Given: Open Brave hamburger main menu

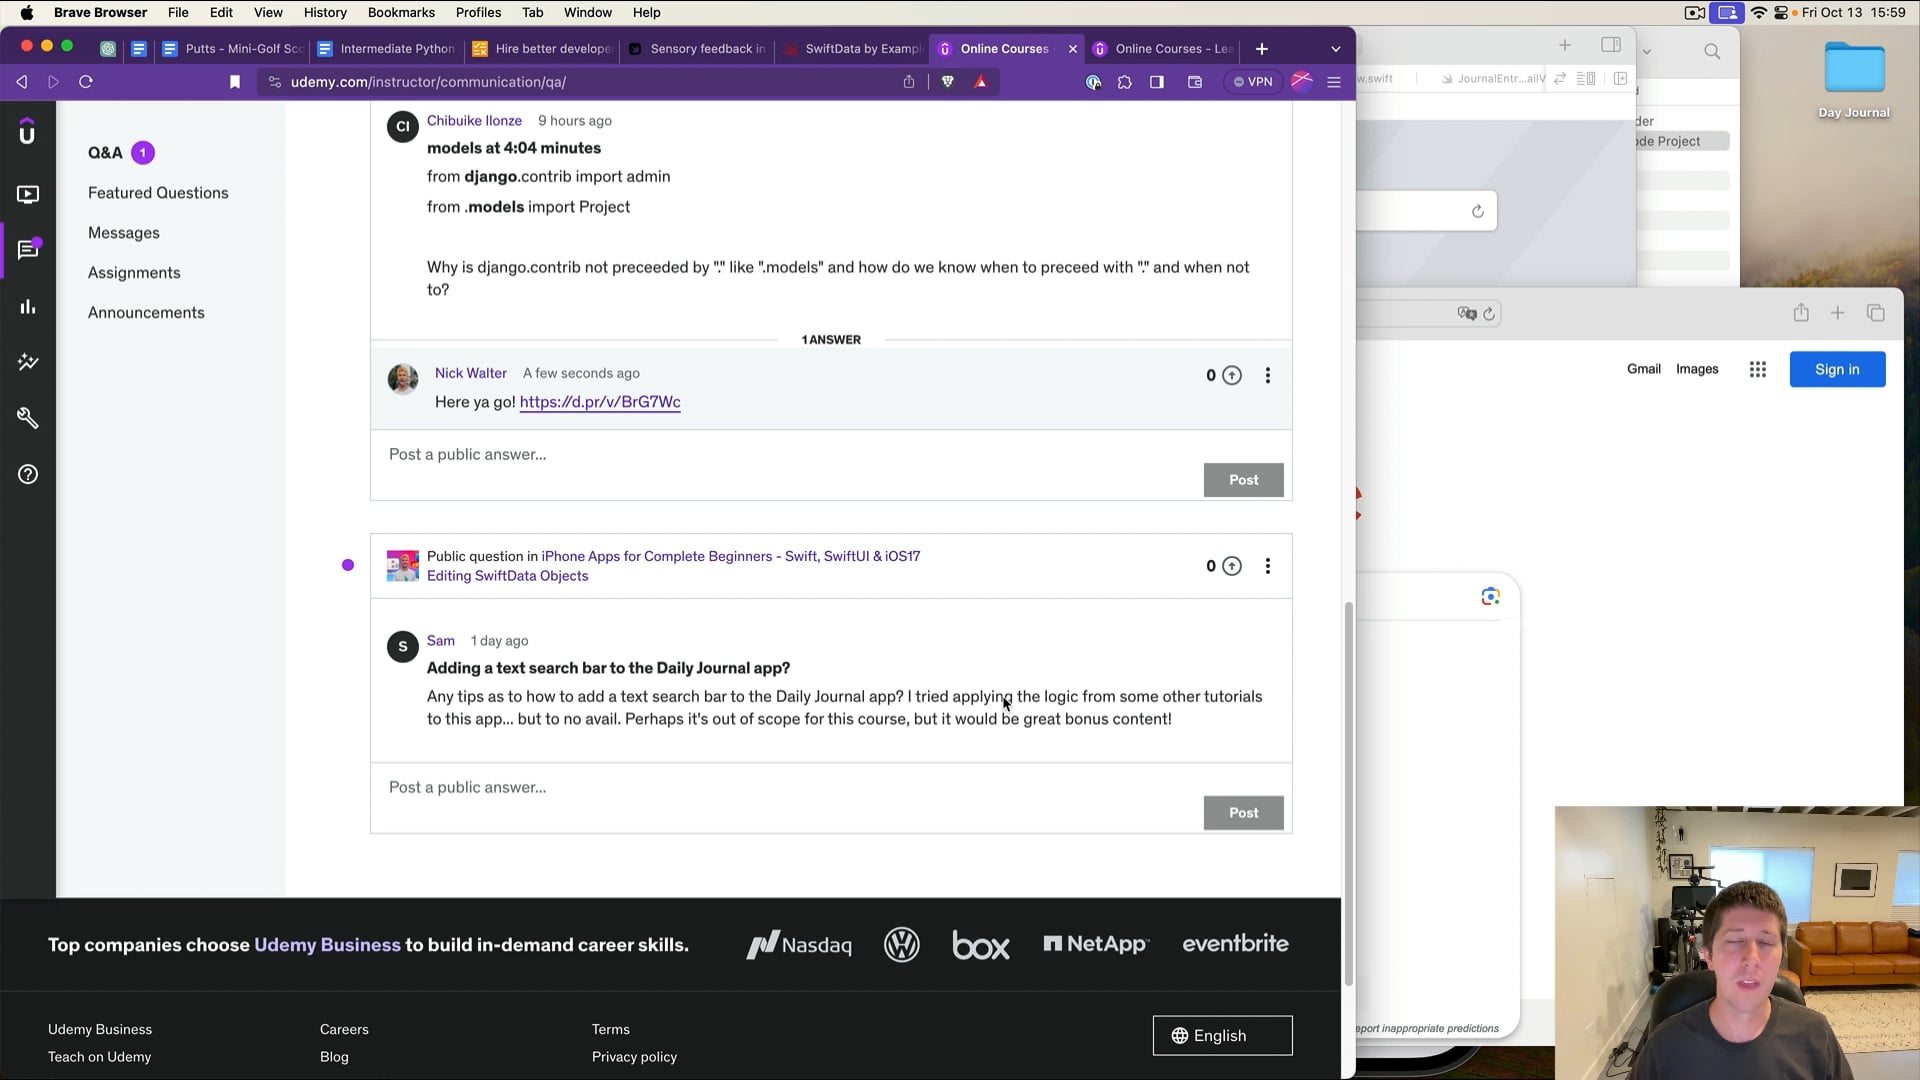Looking at the screenshot, I should click(x=1334, y=82).
